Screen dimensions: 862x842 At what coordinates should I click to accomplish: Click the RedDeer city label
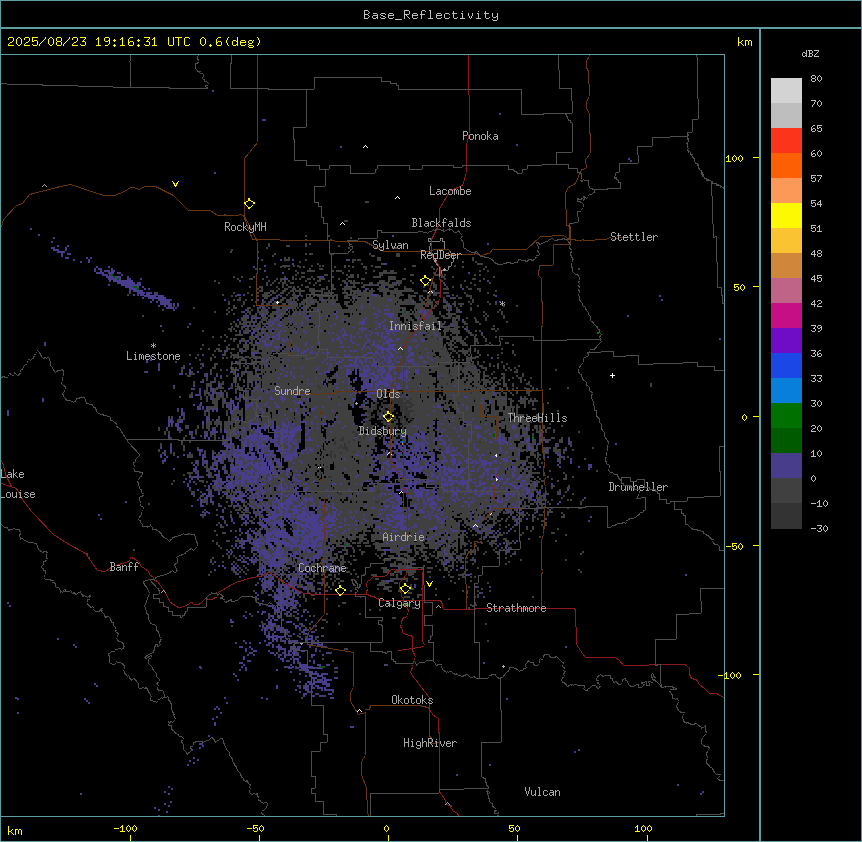point(440,255)
